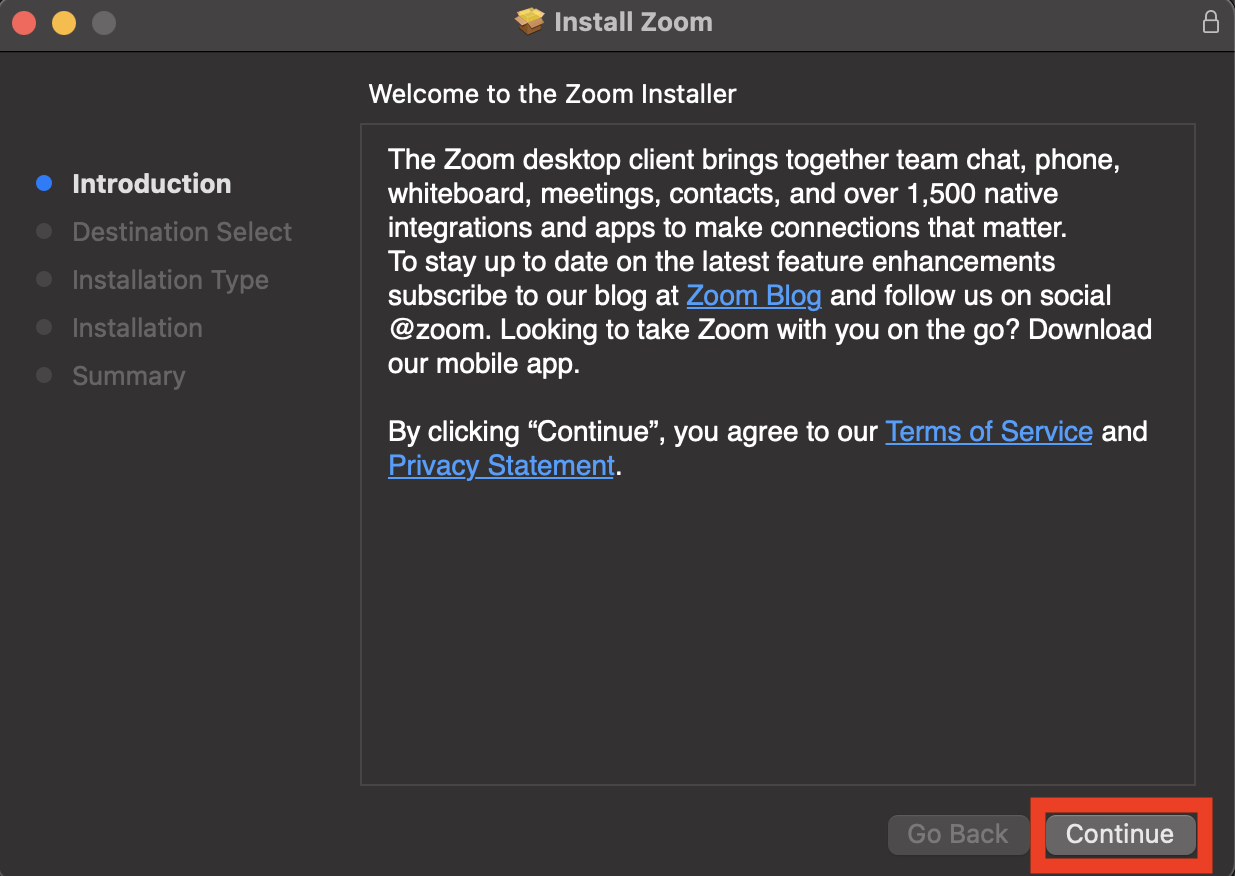Open the Zoom Blog link

point(754,296)
